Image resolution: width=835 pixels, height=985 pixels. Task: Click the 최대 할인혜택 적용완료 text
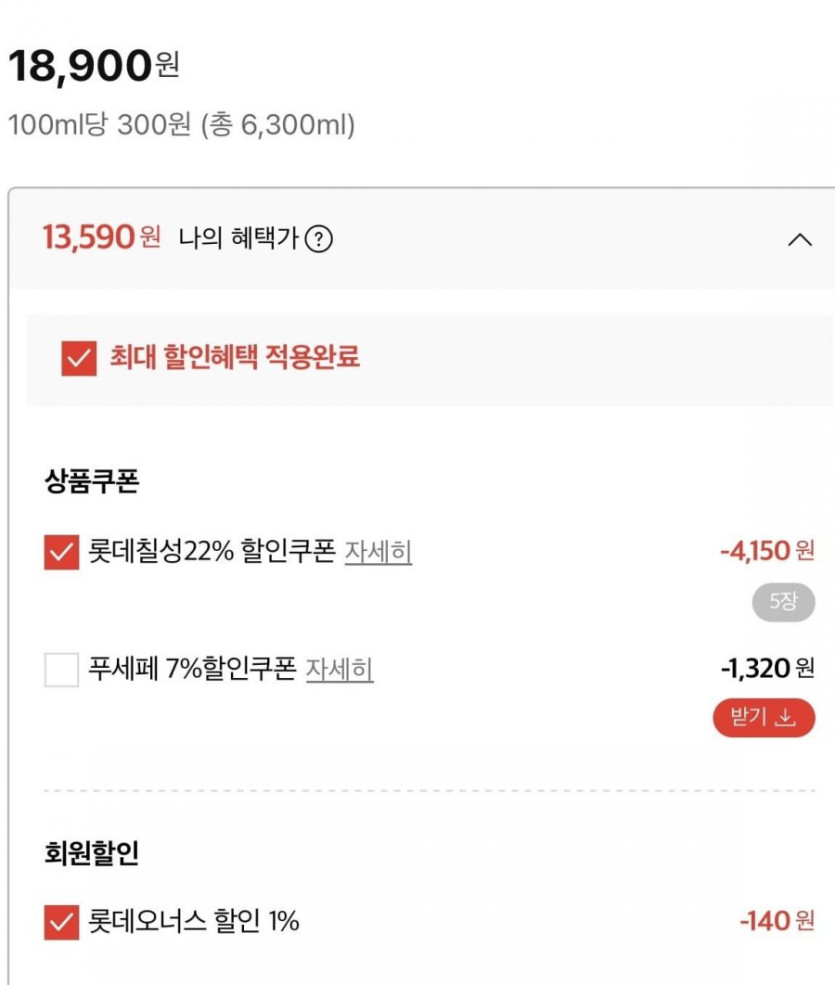(234, 358)
